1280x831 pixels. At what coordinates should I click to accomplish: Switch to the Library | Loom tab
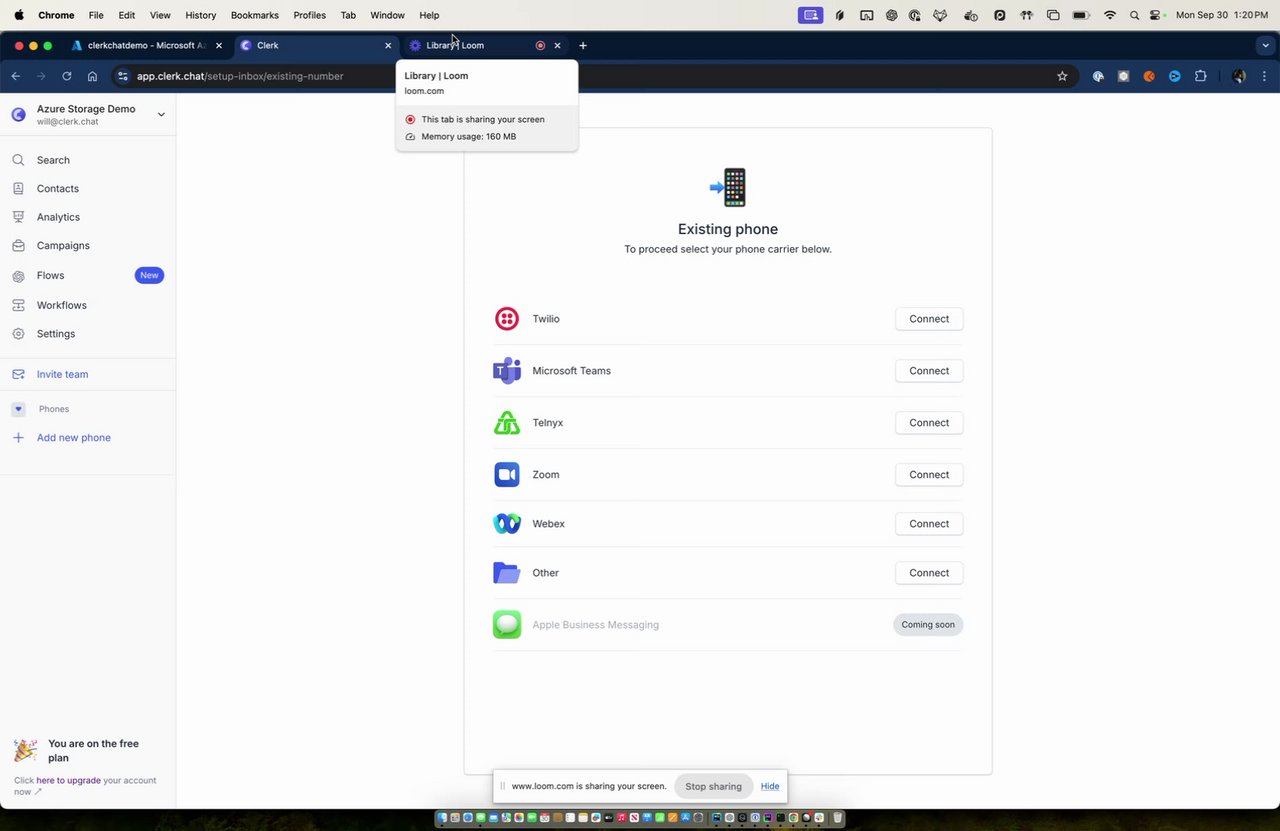pyautogui.click(x=485, y=45)
